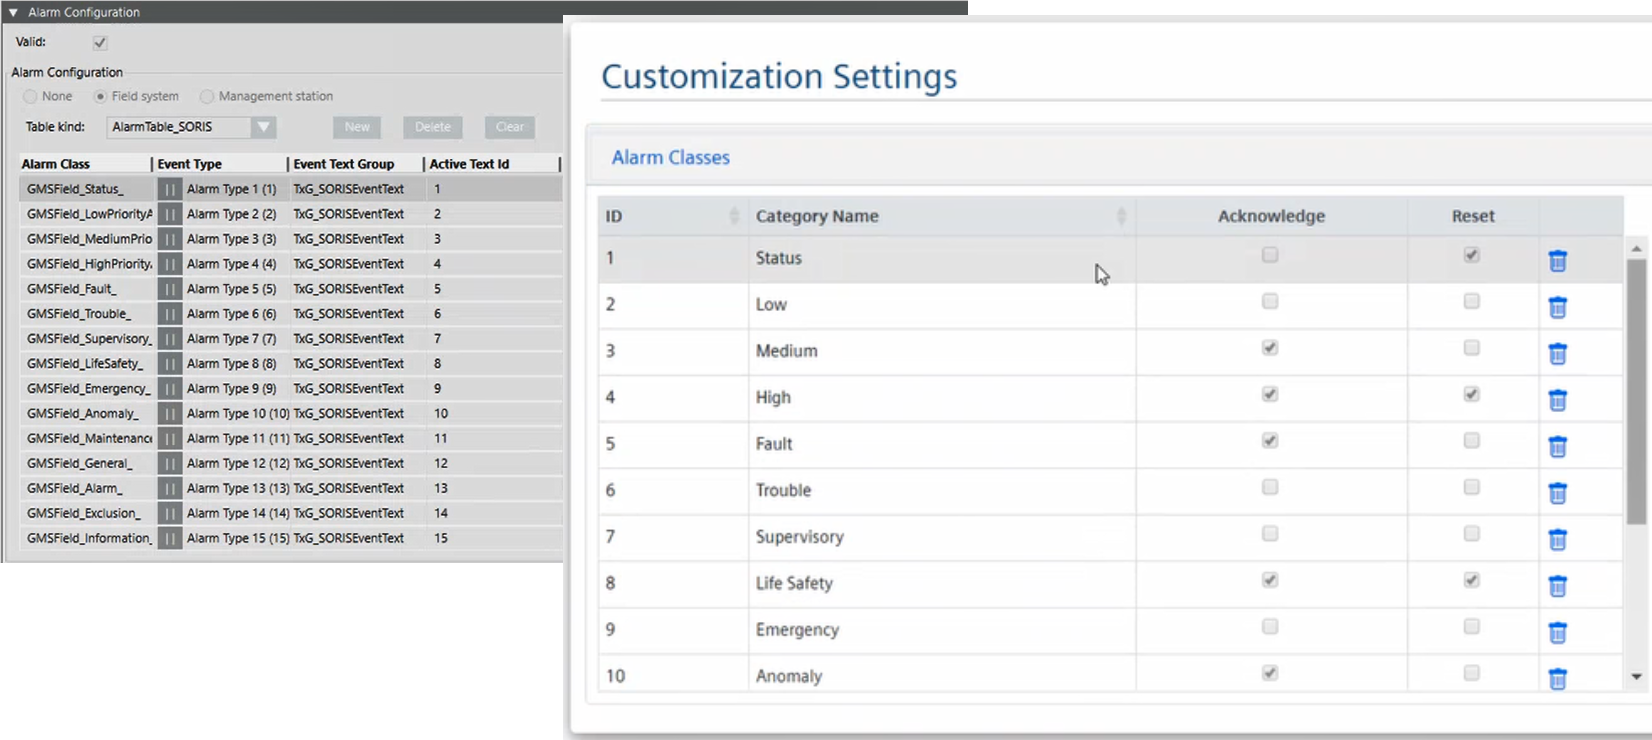Viewport: 1652px width, 740px height.
Task: Click trash icon next to Fault row
Action: [x=1557, y=447]
